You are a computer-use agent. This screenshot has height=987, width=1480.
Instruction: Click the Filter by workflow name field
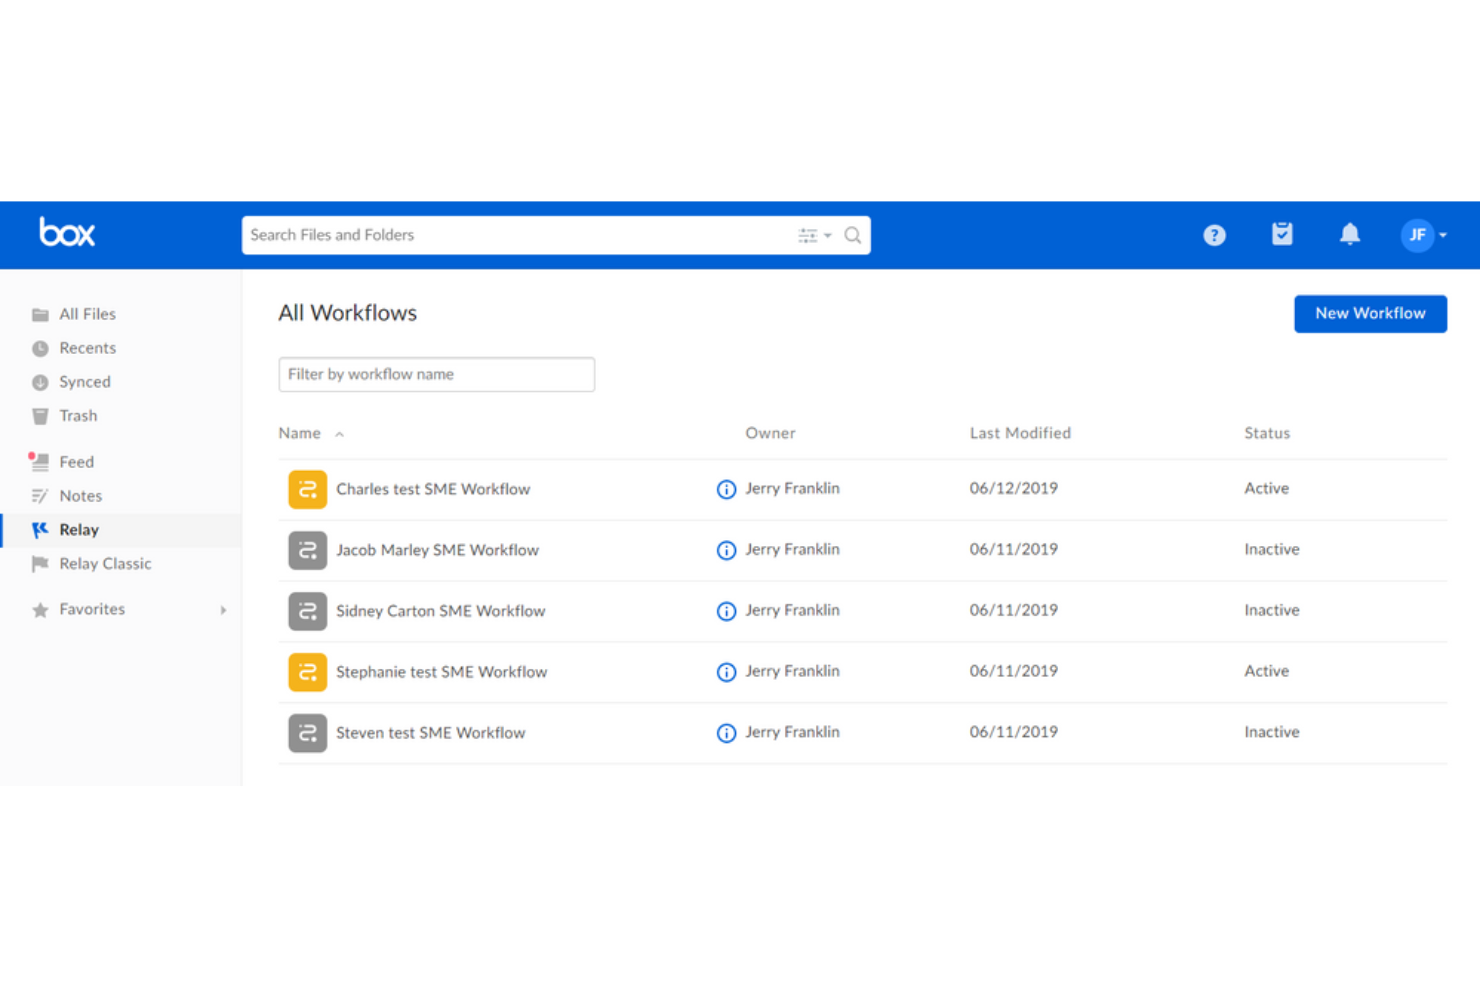[437, 374]
